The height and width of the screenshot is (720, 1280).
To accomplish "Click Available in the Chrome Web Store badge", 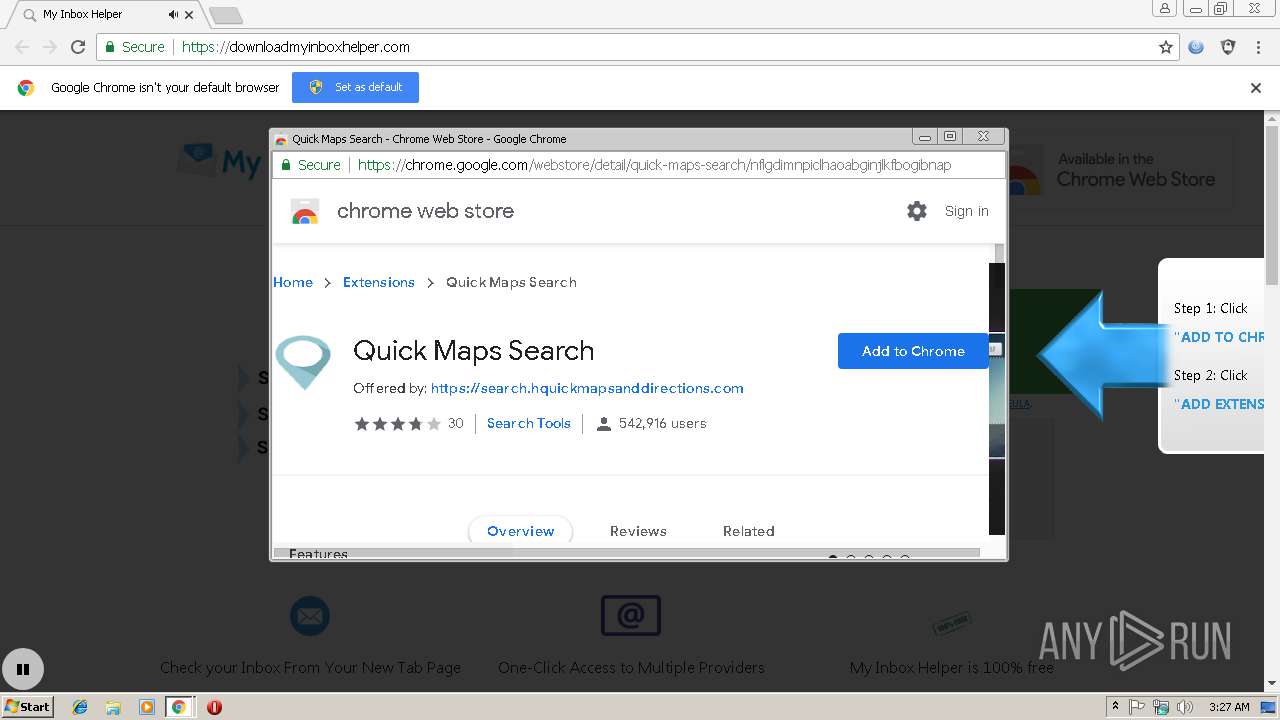I will pyautogui.click(x=1120, y=170).
